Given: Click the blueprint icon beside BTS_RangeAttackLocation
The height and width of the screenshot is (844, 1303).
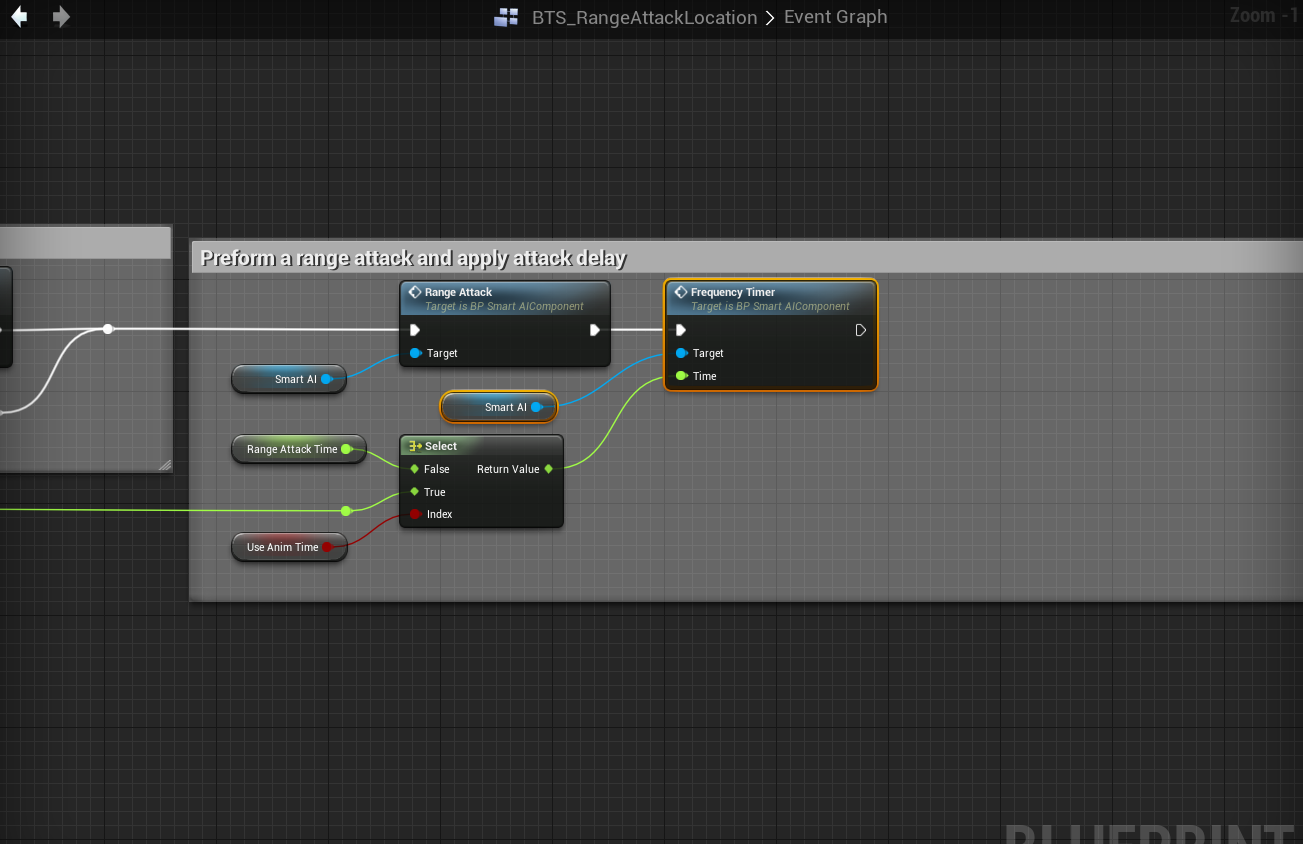Looking at the screenshot, I should [507, 18].
